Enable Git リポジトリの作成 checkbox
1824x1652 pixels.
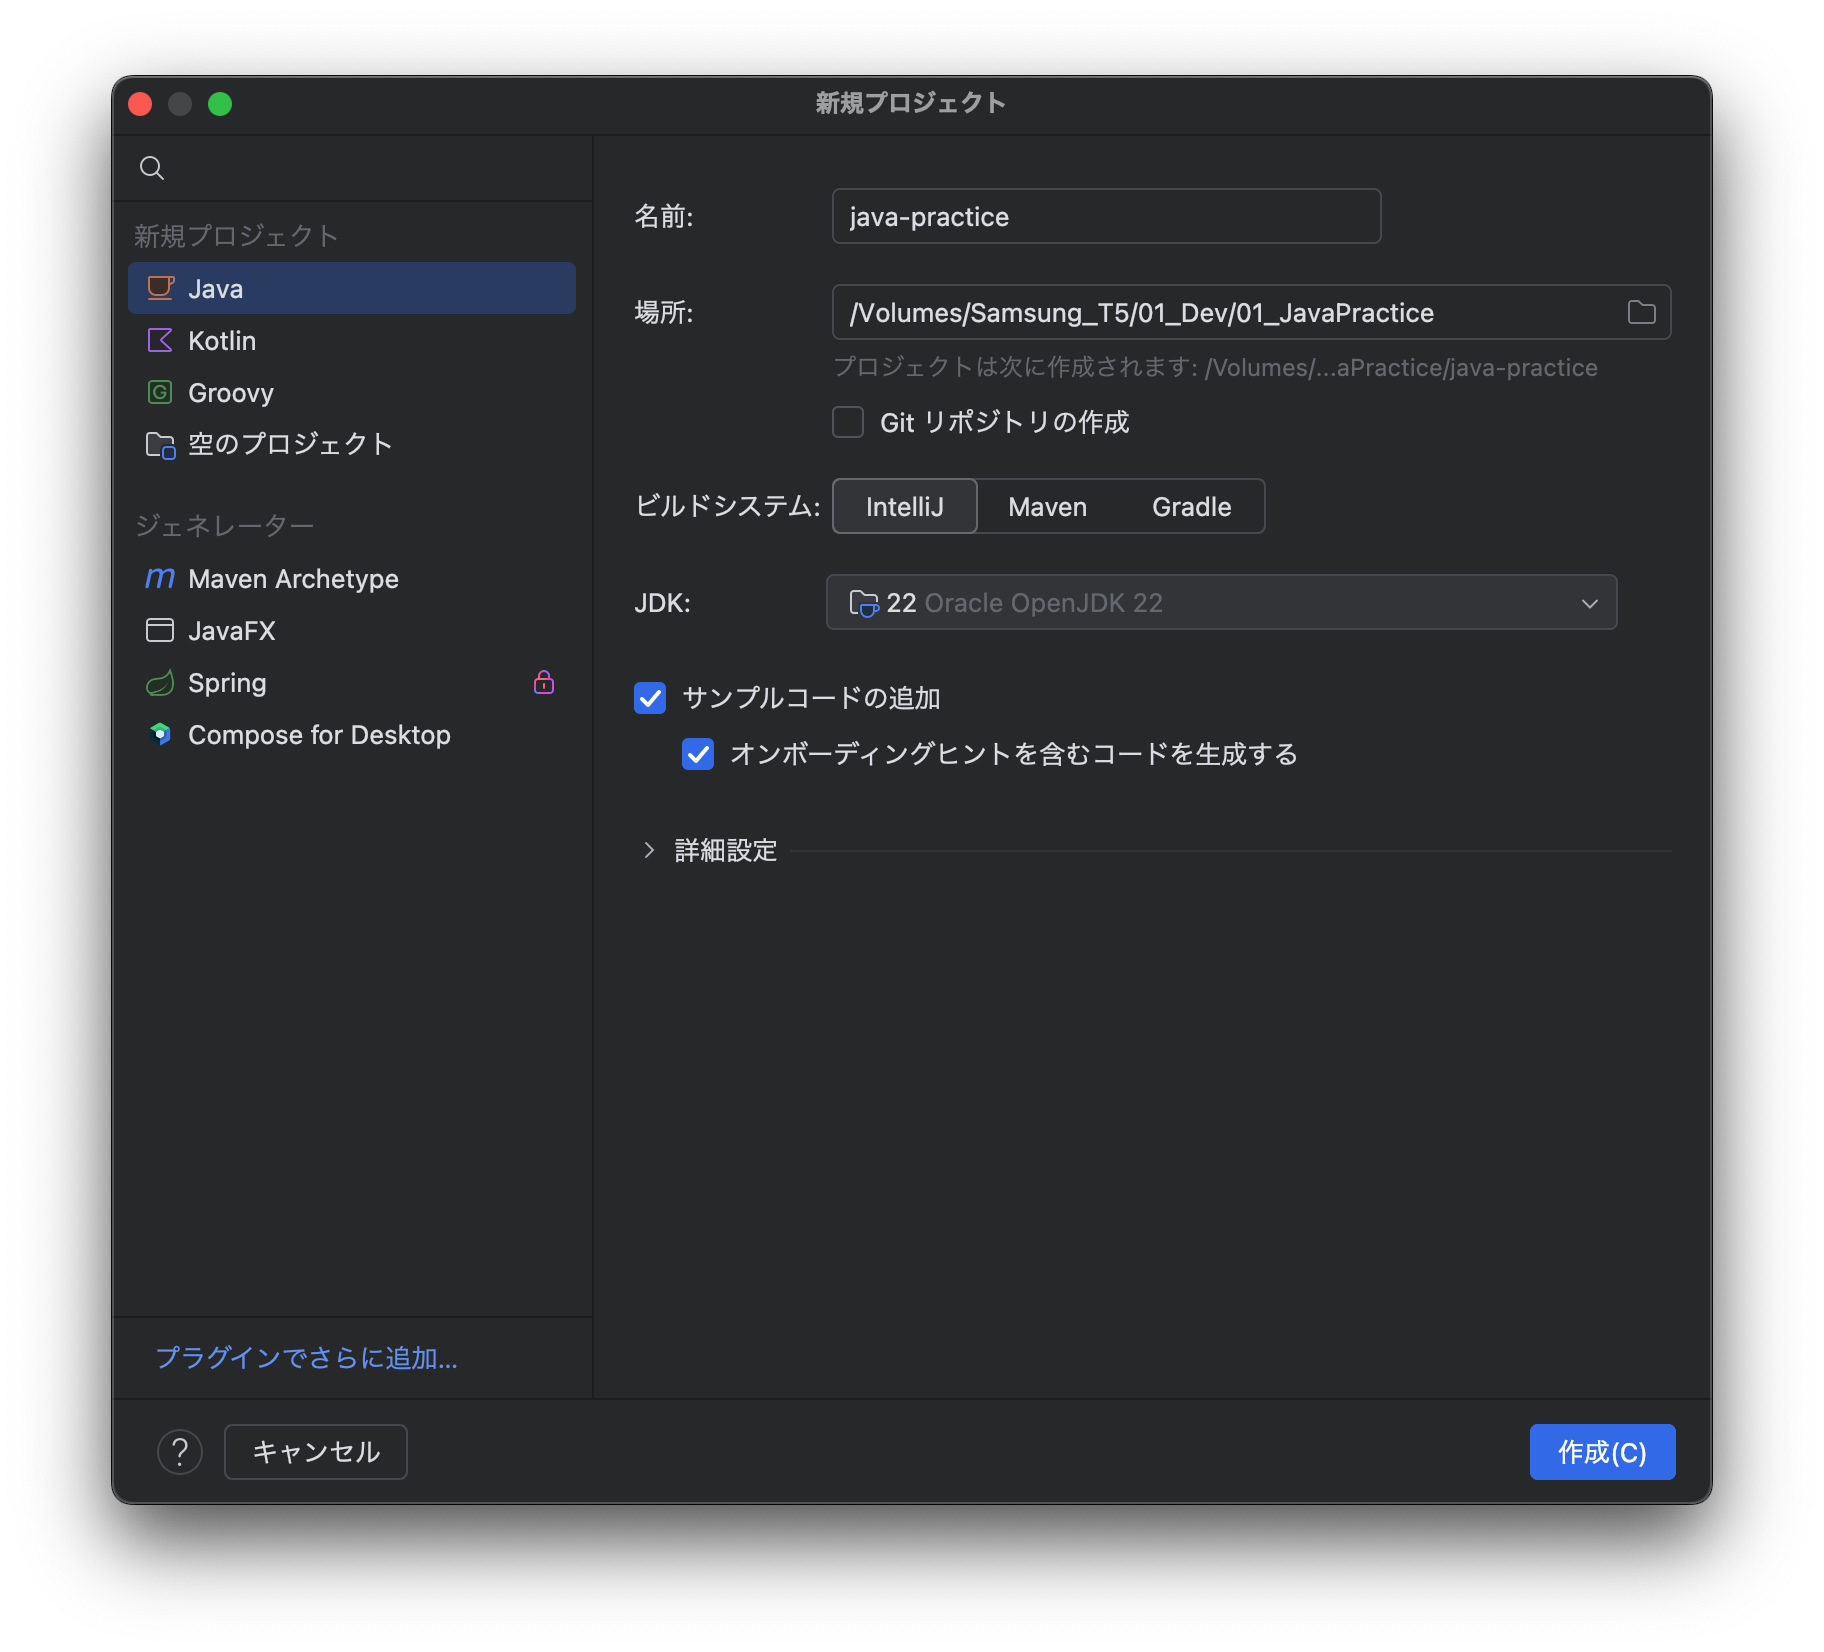click(x=847, y=422)
